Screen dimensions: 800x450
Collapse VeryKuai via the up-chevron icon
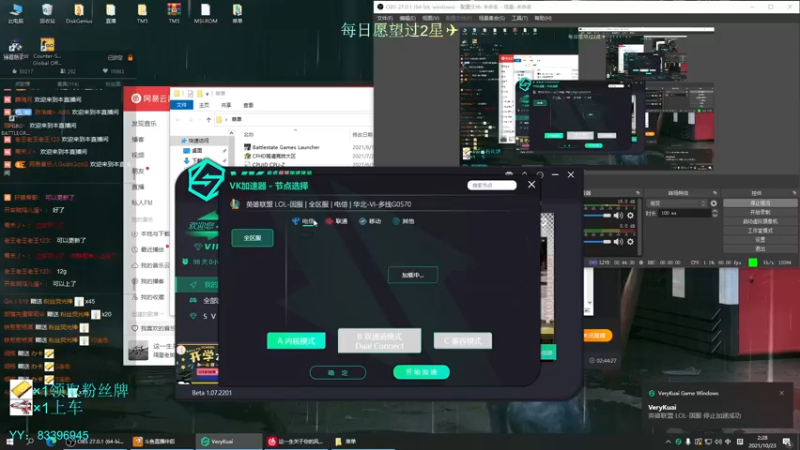(x=524, y=174)
